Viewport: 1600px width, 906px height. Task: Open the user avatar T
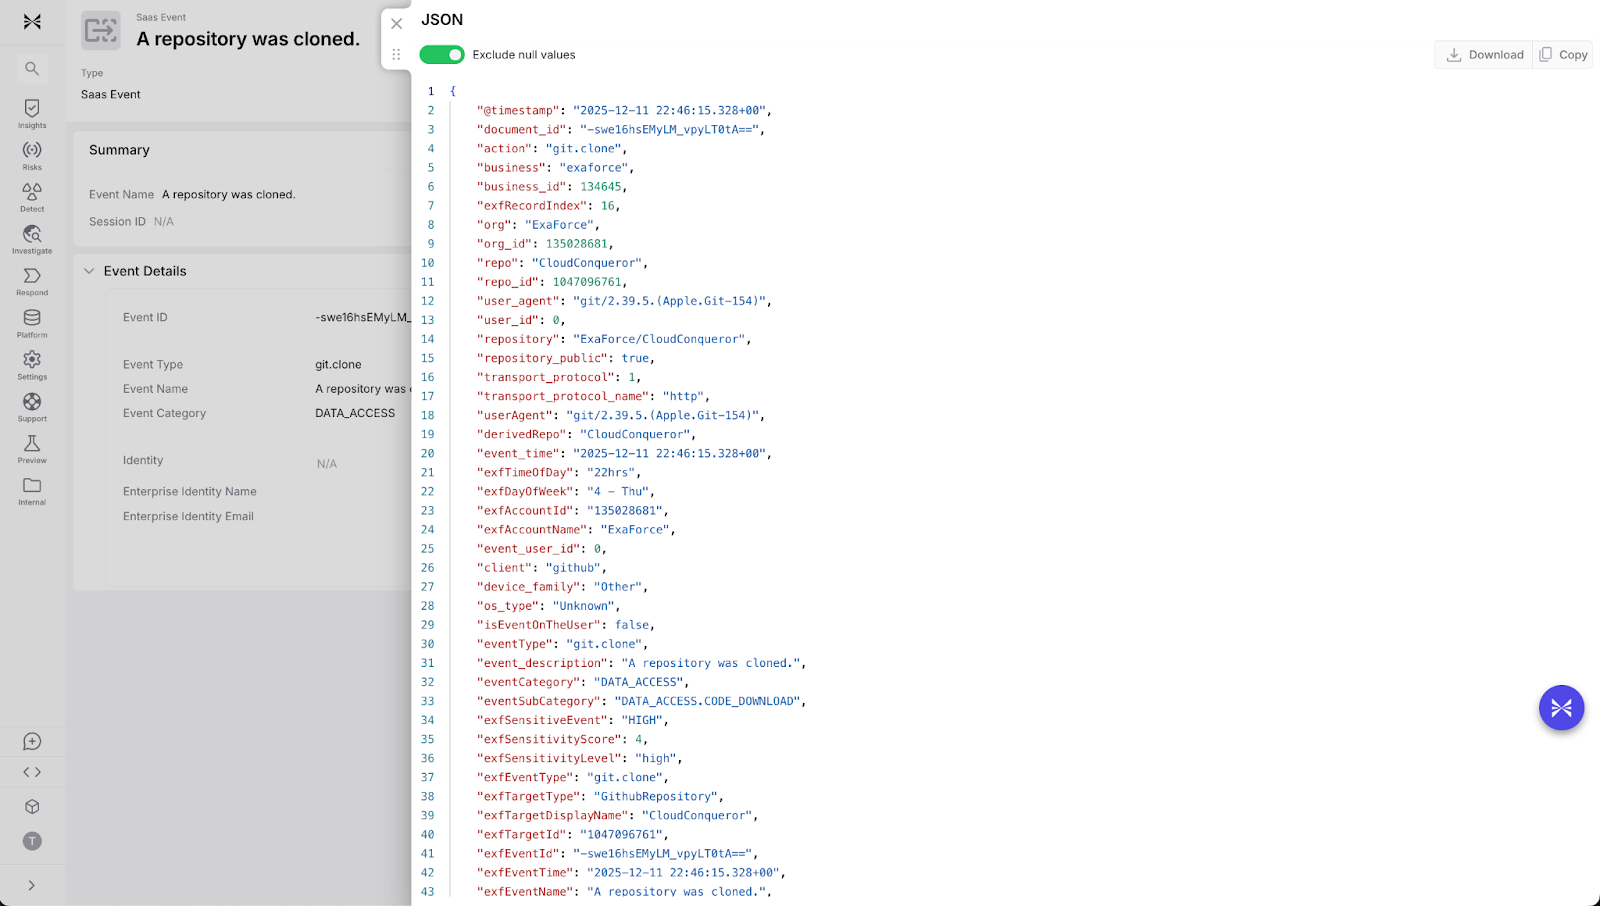[x=32, y=841]
